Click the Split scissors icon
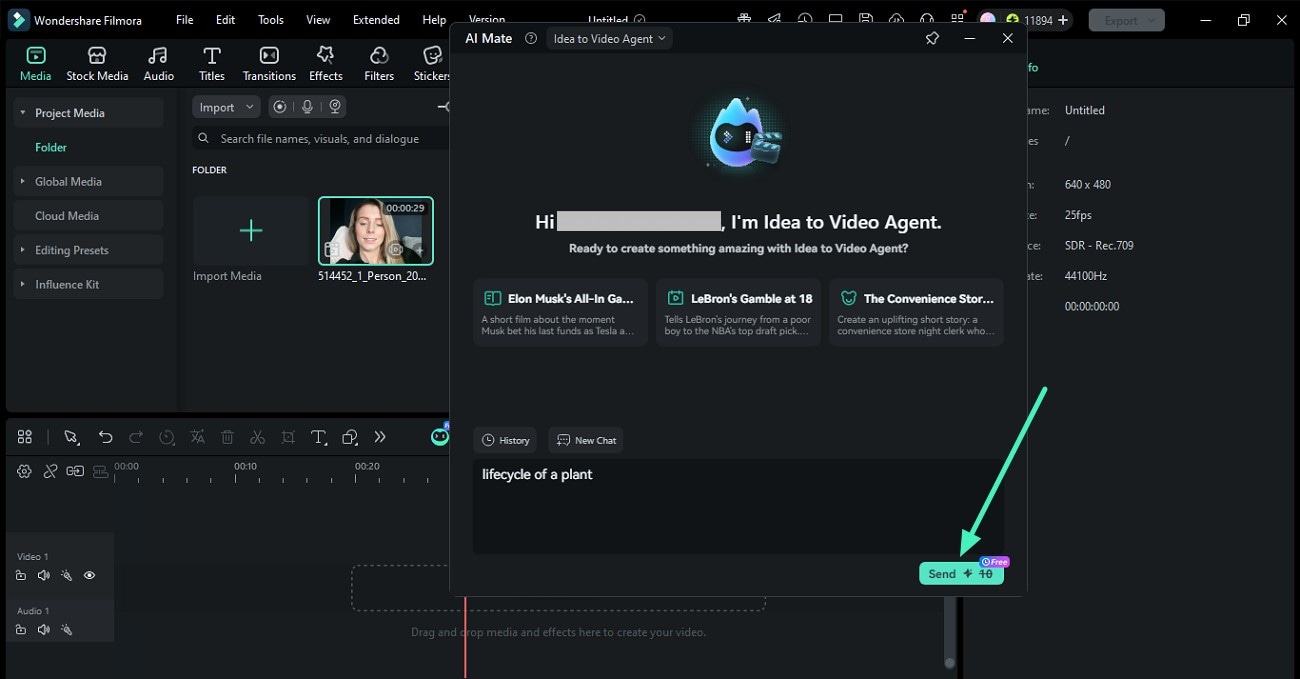1300x679 pixels. (x=257, y=437)
